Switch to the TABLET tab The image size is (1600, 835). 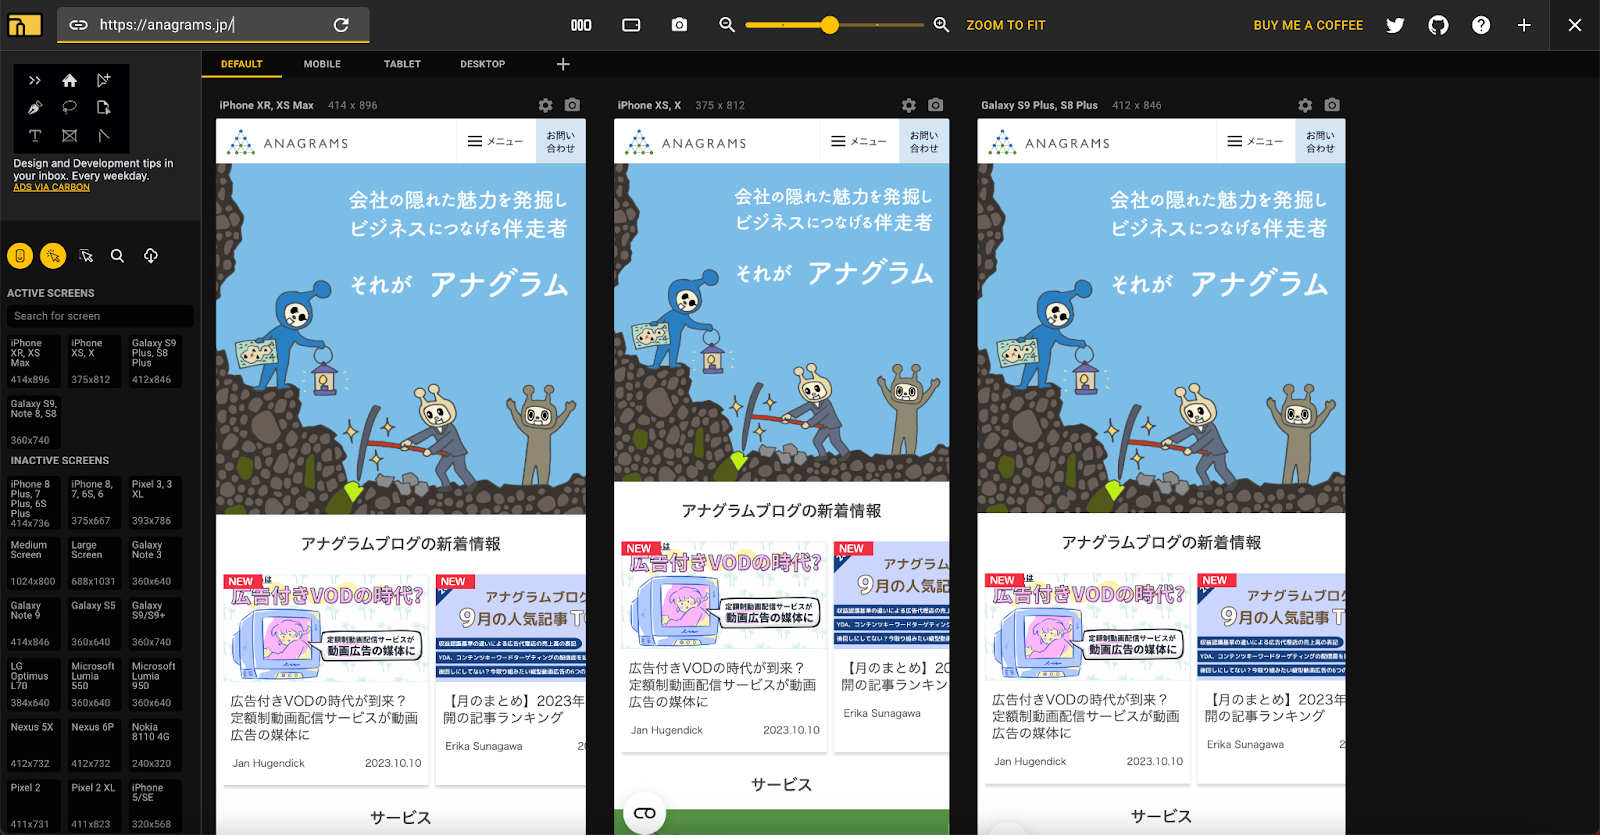402,64
